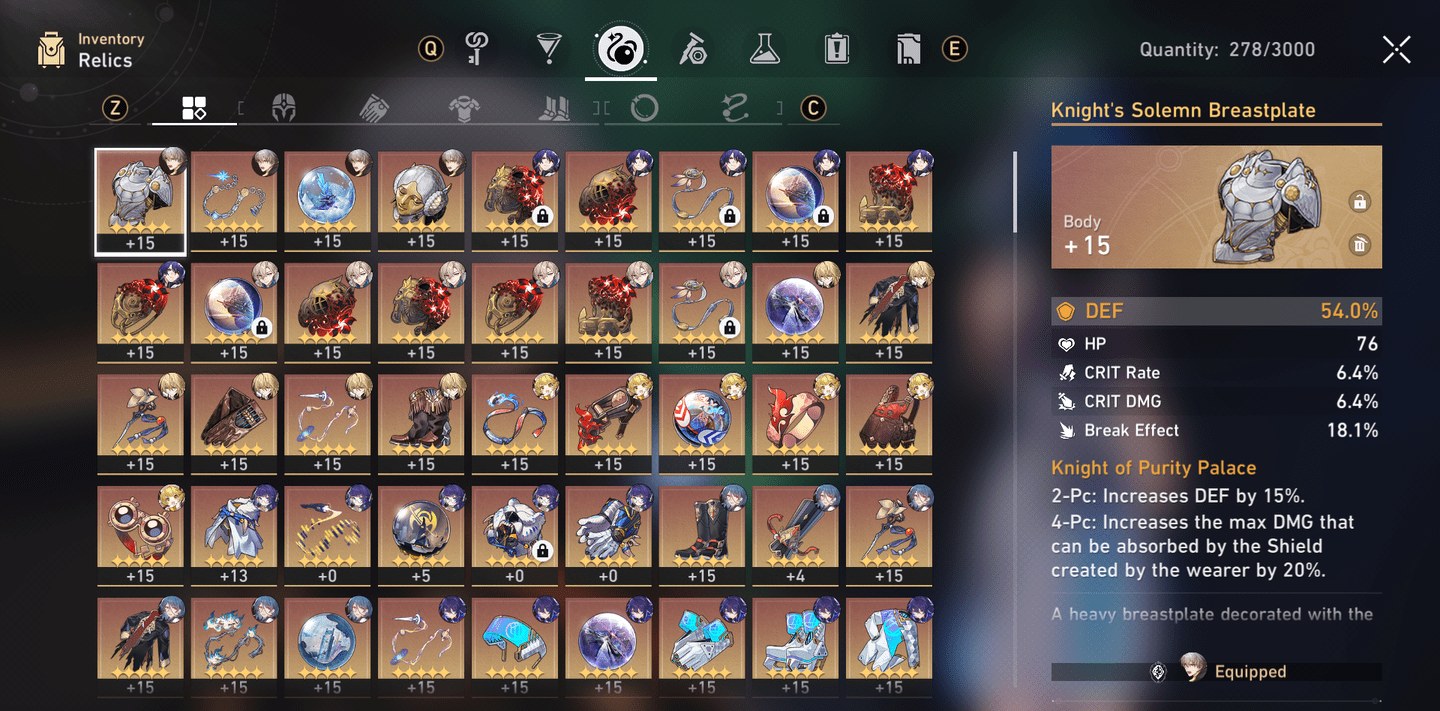Switch to the Consumables flask tab
1440x711 pixels.
coord(765,48)
